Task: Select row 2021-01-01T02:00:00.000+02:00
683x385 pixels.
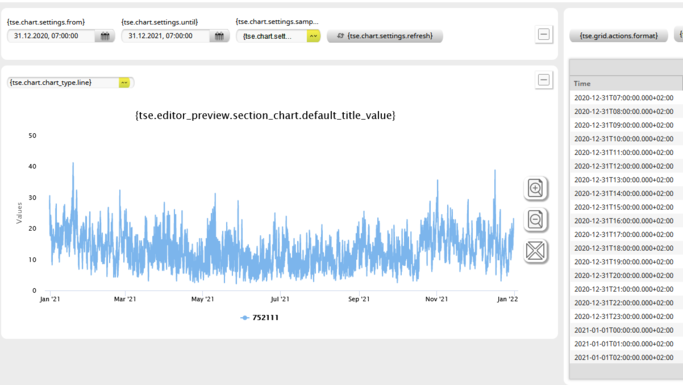Action: point(626,357)
